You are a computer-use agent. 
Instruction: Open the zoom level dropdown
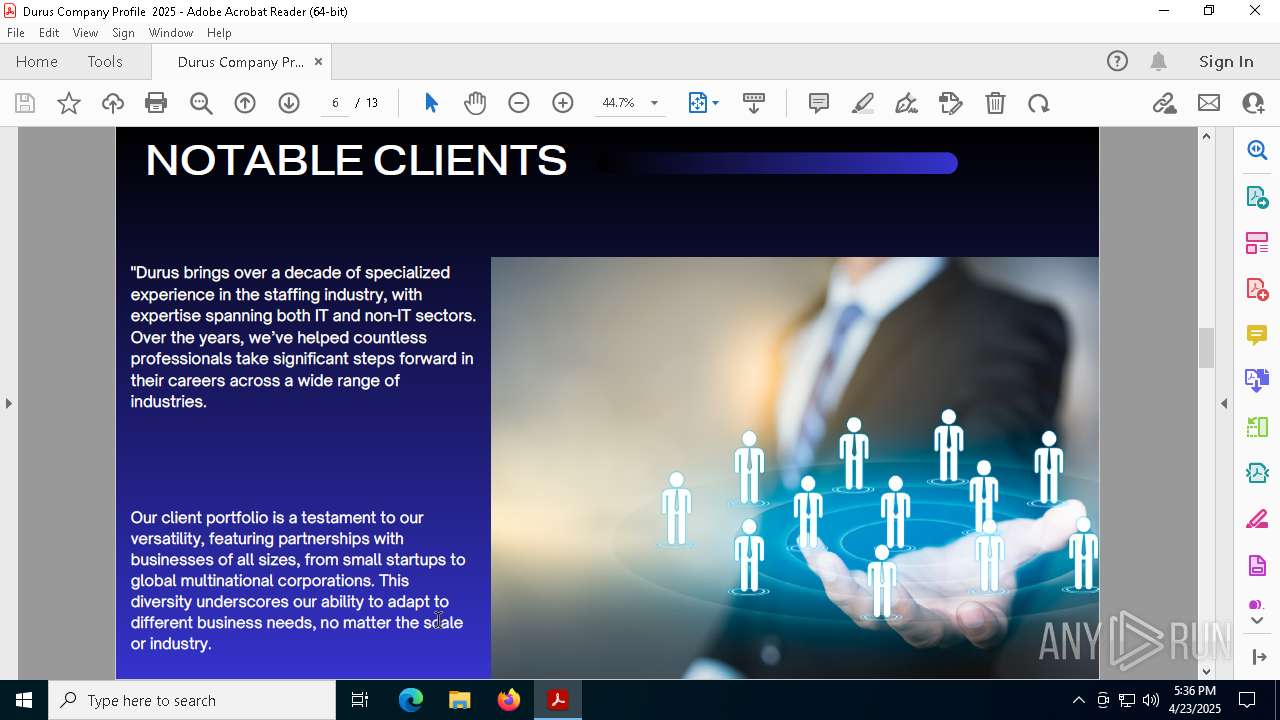pyautogui.click(x=655, y=103)
